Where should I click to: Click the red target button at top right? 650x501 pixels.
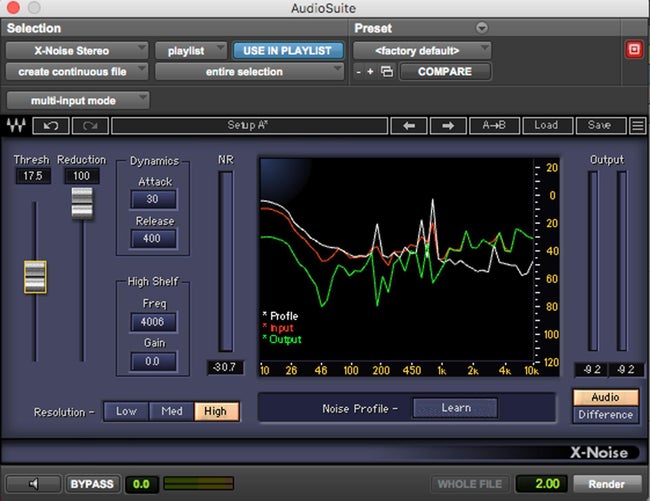coord(634,50)
